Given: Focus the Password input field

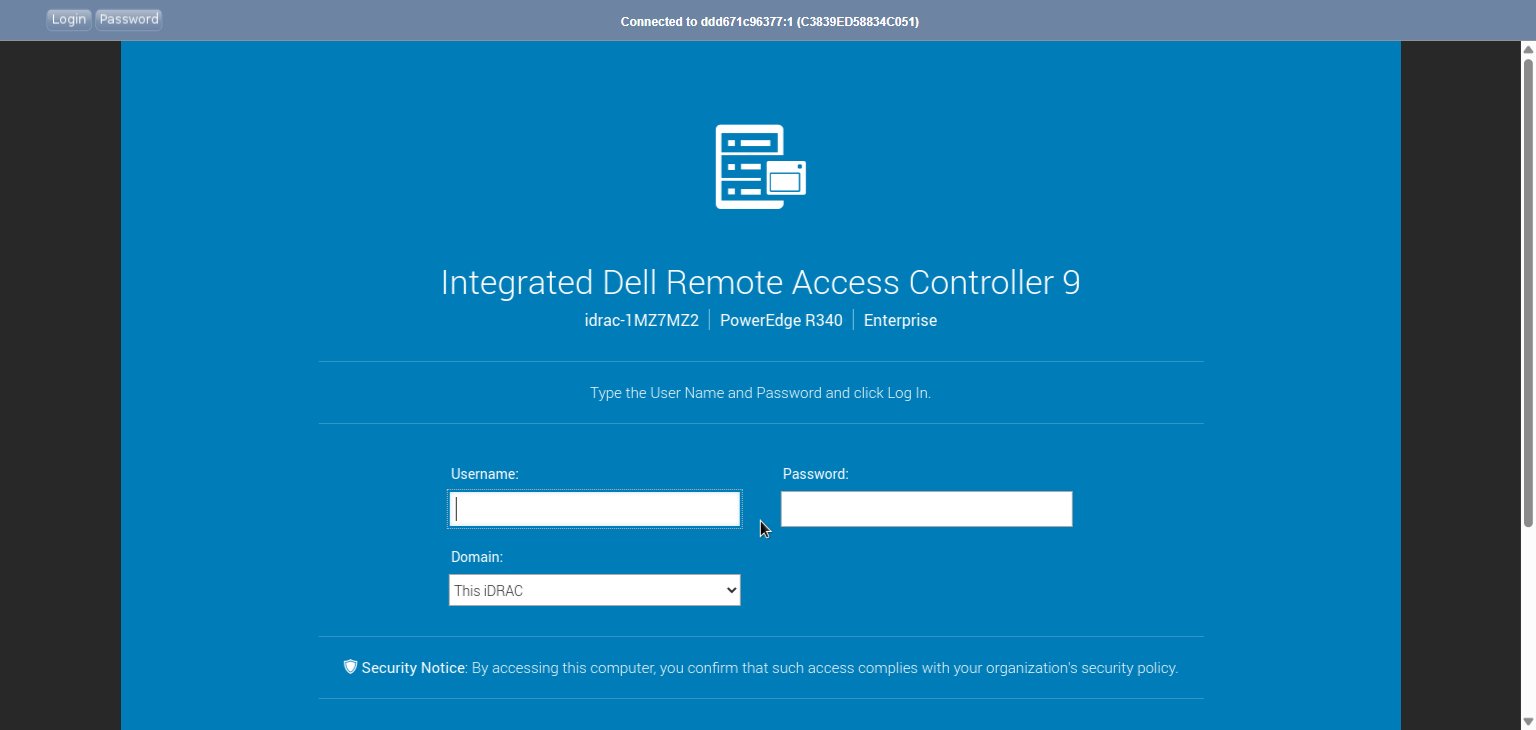Looking at the screenshot, I should tap(926, 509).
